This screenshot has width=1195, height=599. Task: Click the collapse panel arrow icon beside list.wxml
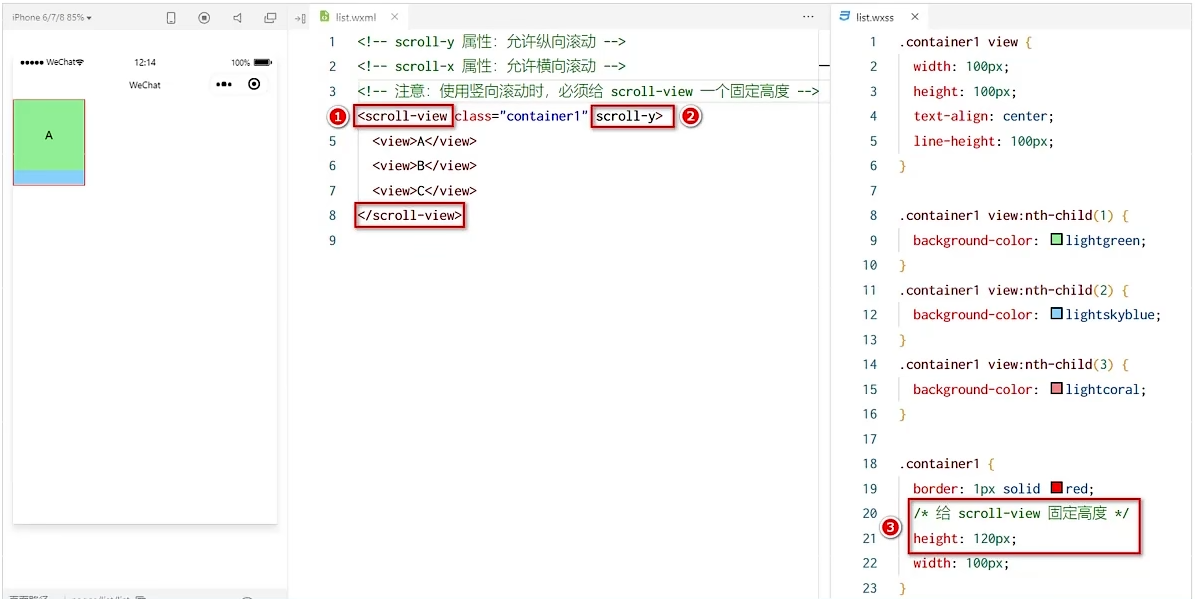[x=300, y=18]
